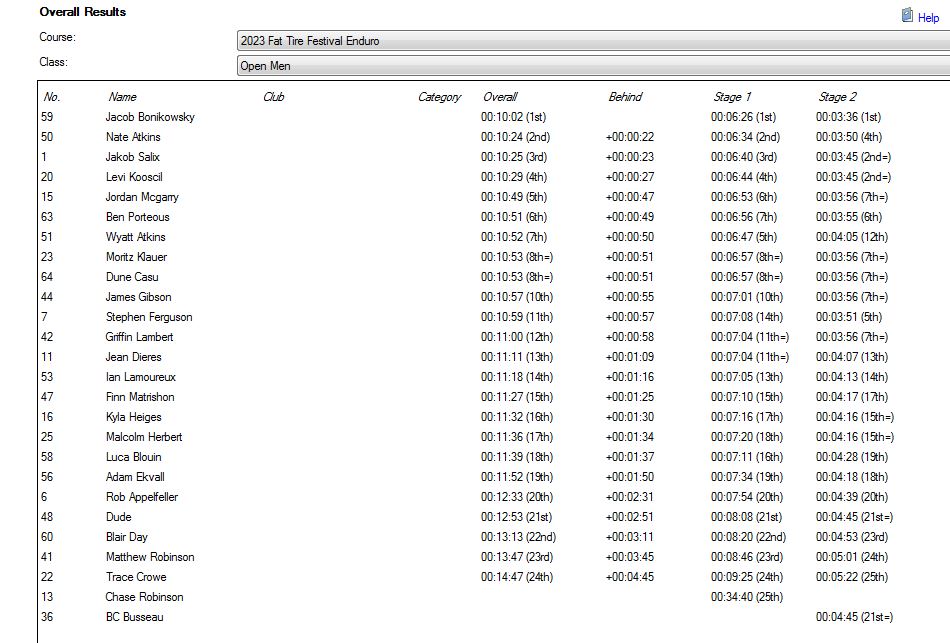Click the Behind column header
950x643 pixels.
click(x=625, y=97)
